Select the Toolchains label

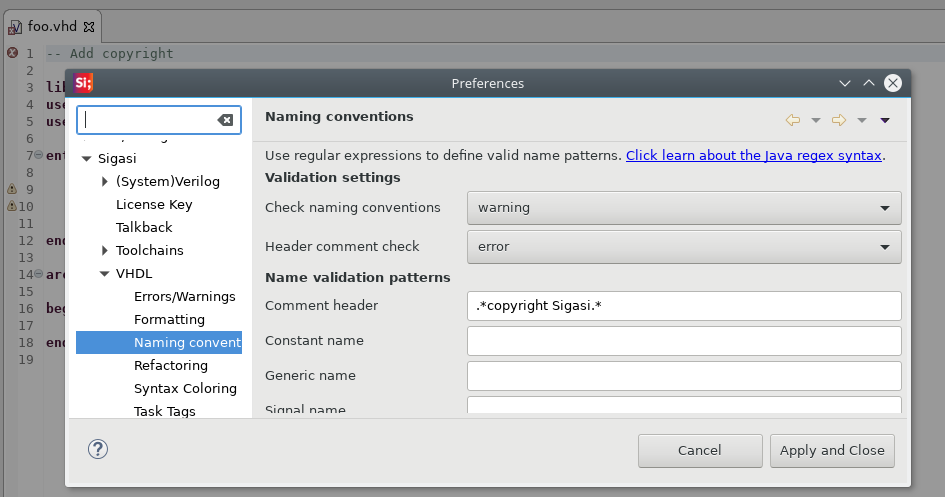coord(149,250)
